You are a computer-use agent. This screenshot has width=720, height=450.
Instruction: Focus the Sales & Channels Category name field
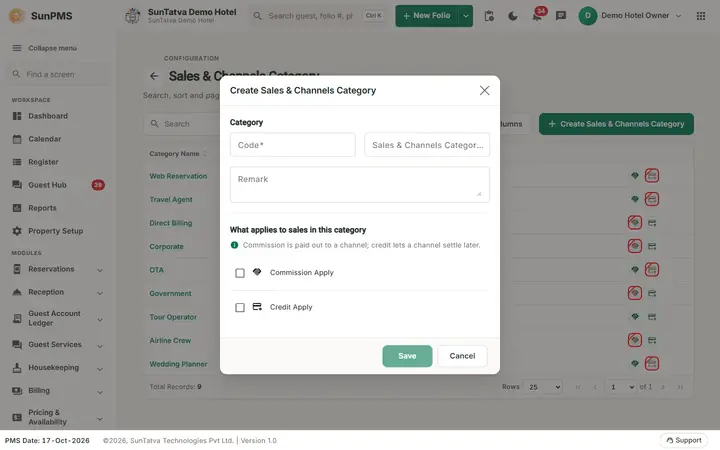tap(427, 145)
